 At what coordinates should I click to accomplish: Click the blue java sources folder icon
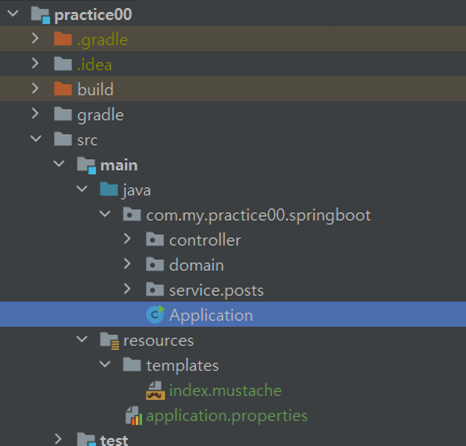point(109,189)
